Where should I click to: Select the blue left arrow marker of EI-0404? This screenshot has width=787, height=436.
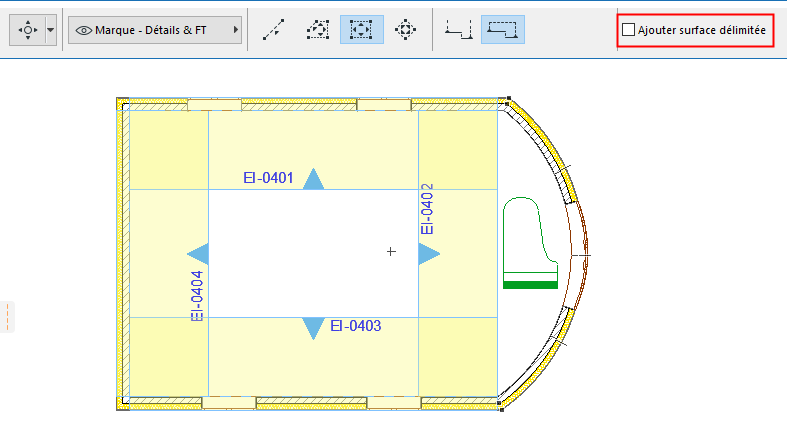tap(198, 254)
